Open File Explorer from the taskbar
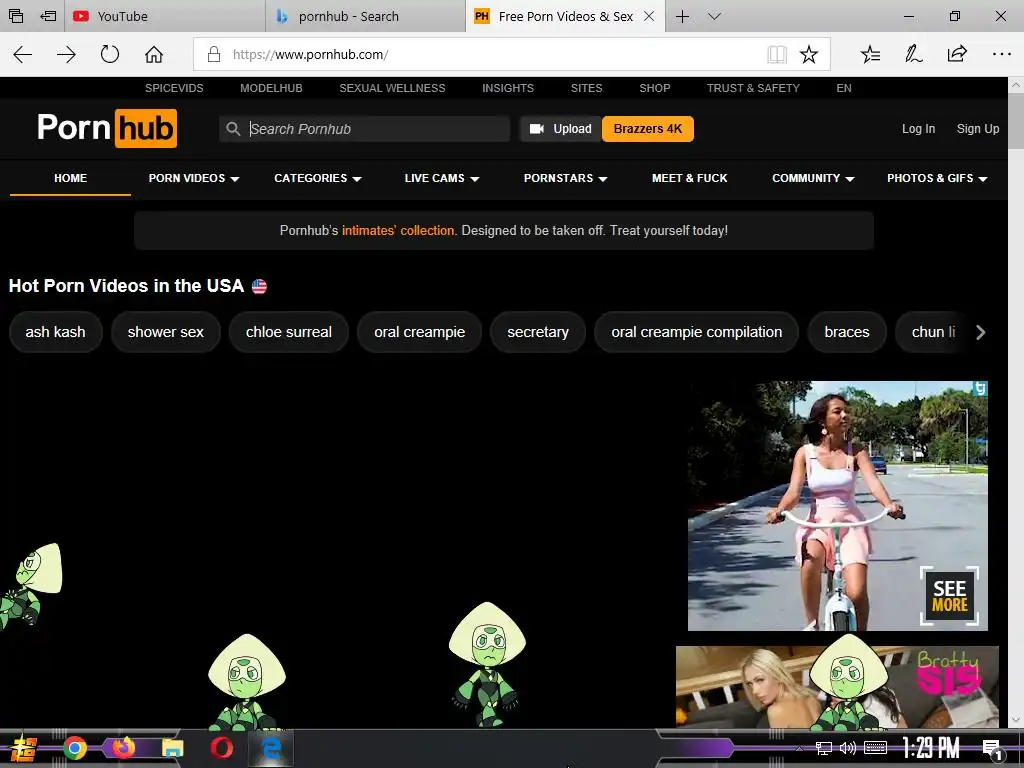The image size is (1024, 768). pos(172,749)
